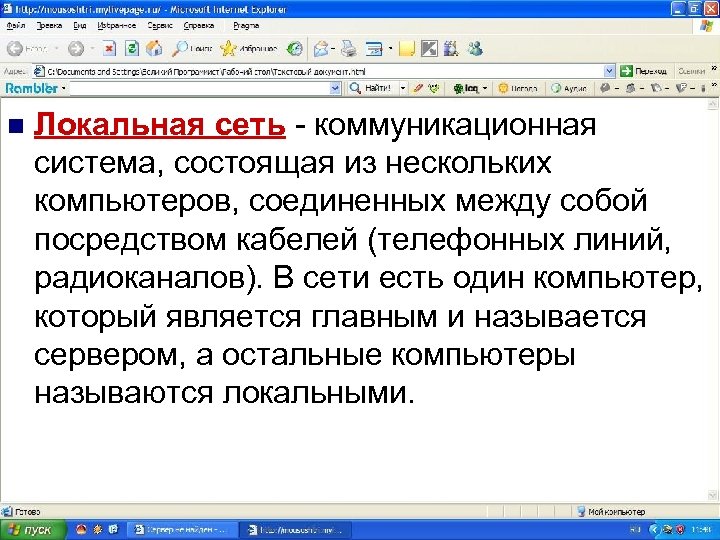Open Favorites star button
720x540 pixels.
[x=249, y=48]
